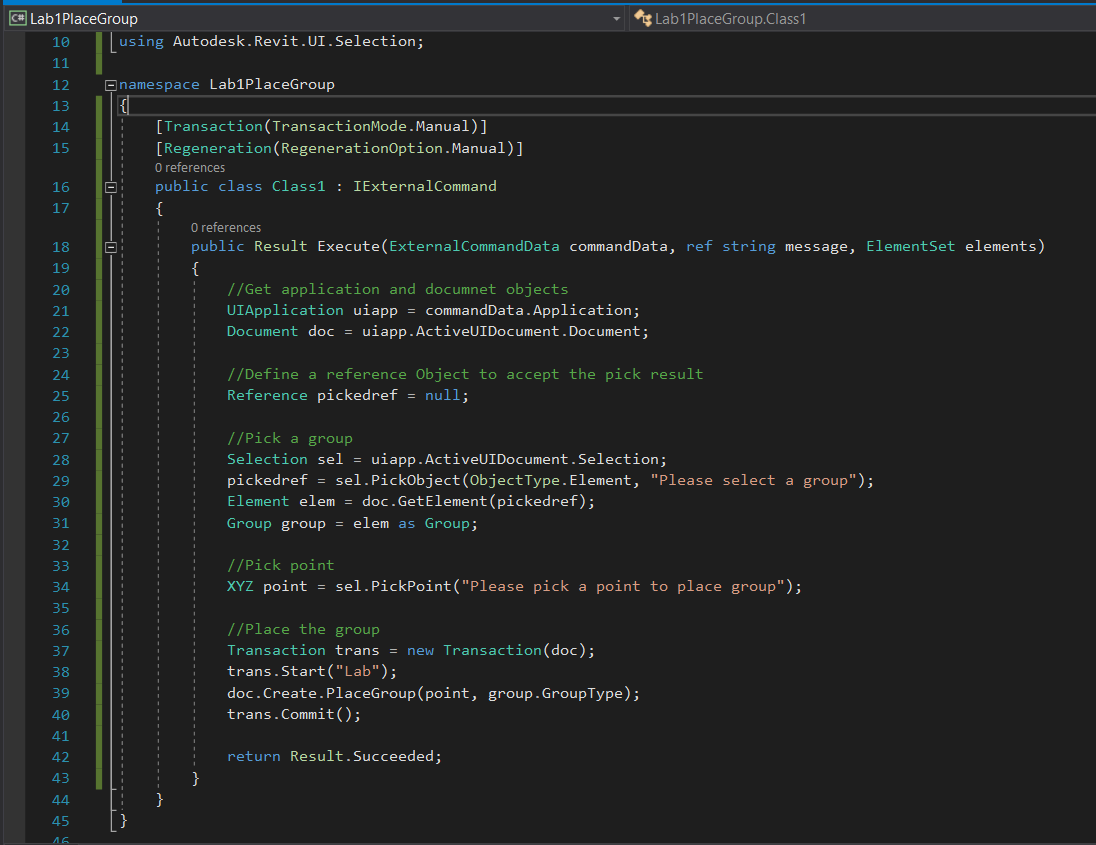Screen dimensions: 1096x845
Task: Click the C# project icon in navigation bar
Action: click(x=17, y=19)
